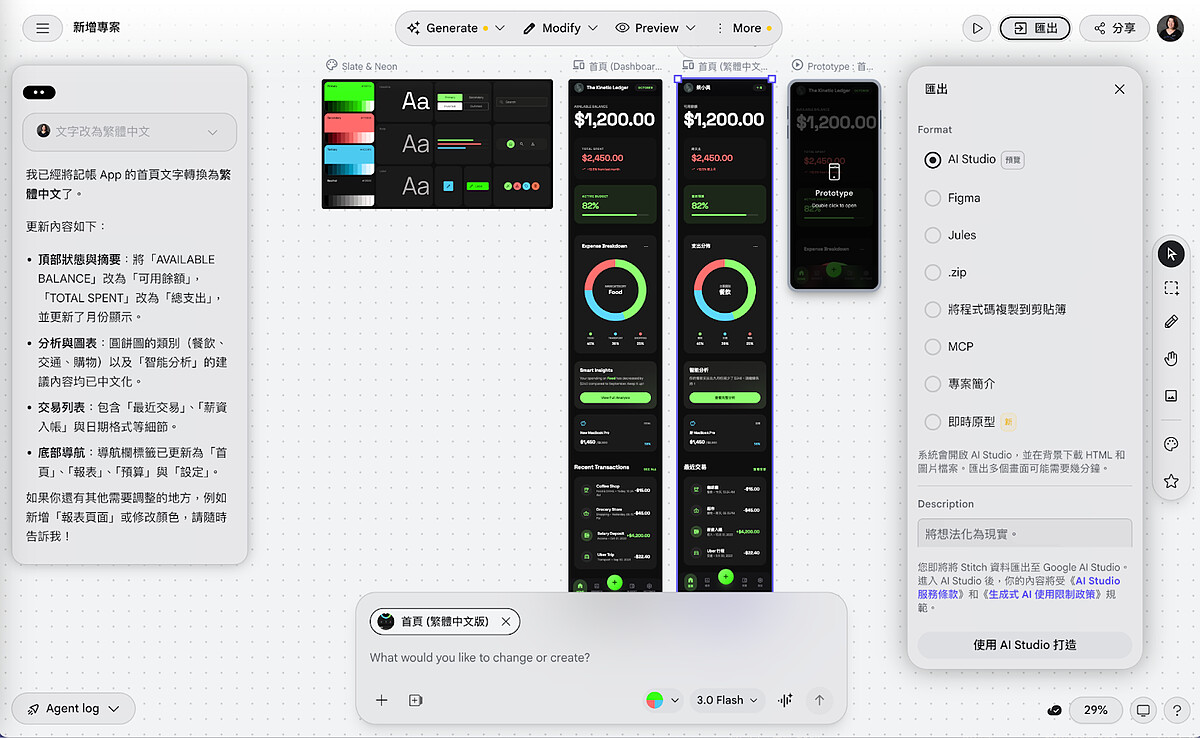This screenshot has width=1200, height=738.
Task: Select the marquee selection tool
Action: [x=1171, y=288]
